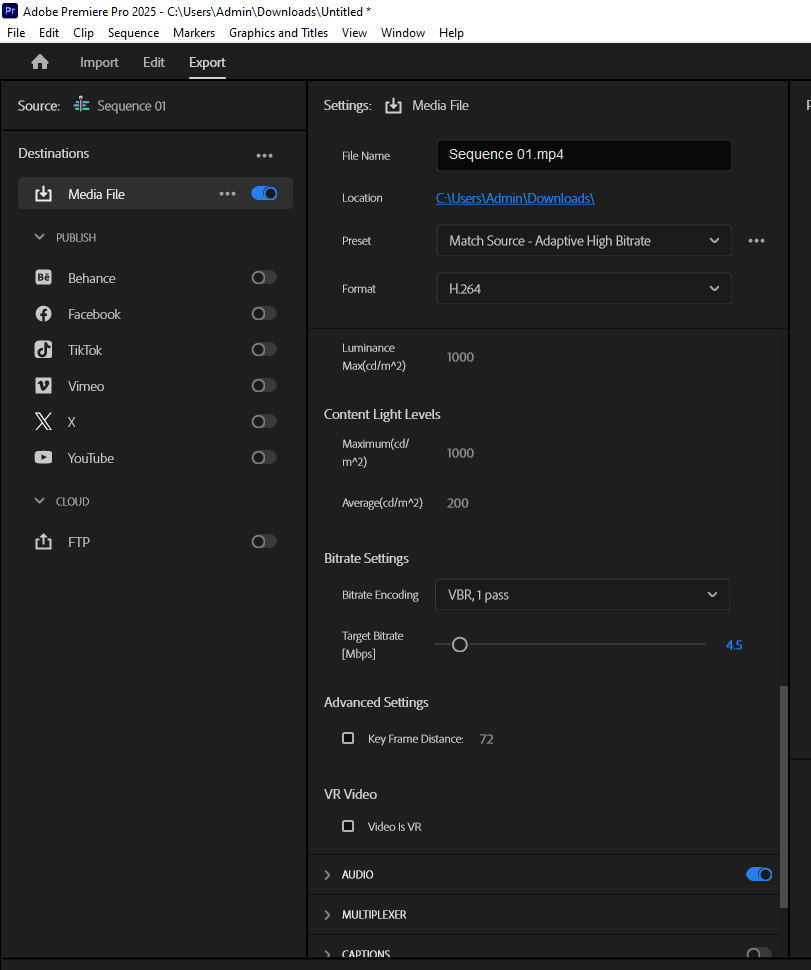
Task: Click the TikTok icon
Action: point(43,350)
